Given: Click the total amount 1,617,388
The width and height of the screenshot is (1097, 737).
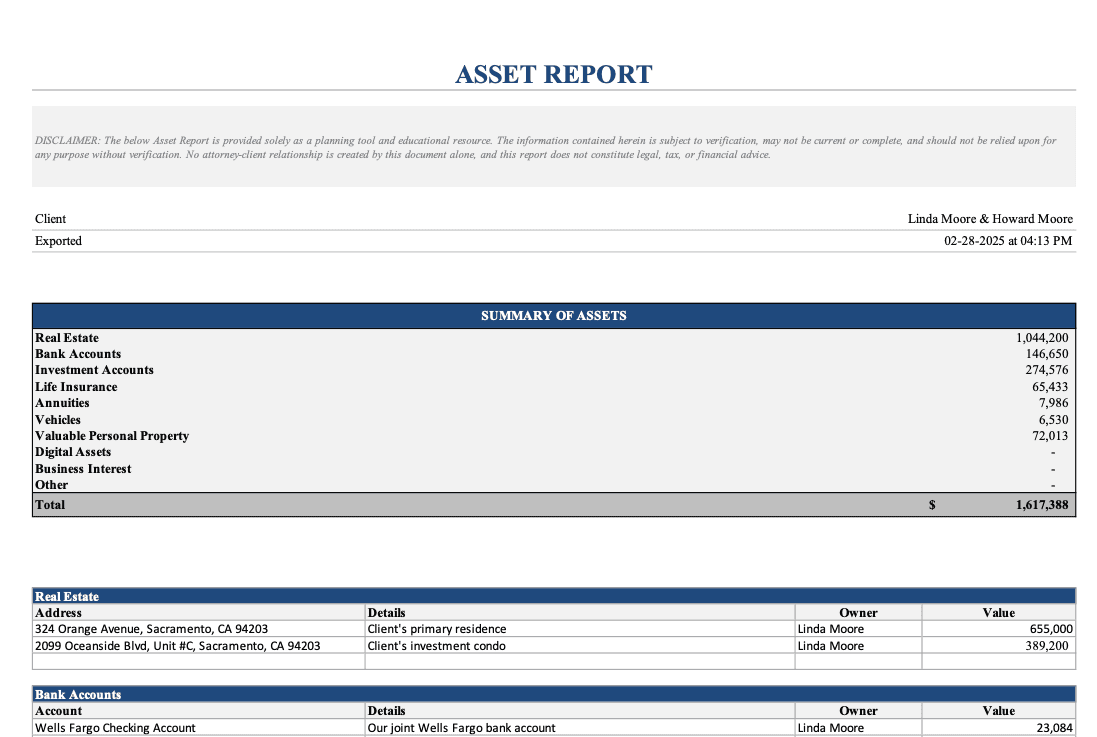Looking at the screenshot, I should pyautogui.click(x=1041, y=505).
